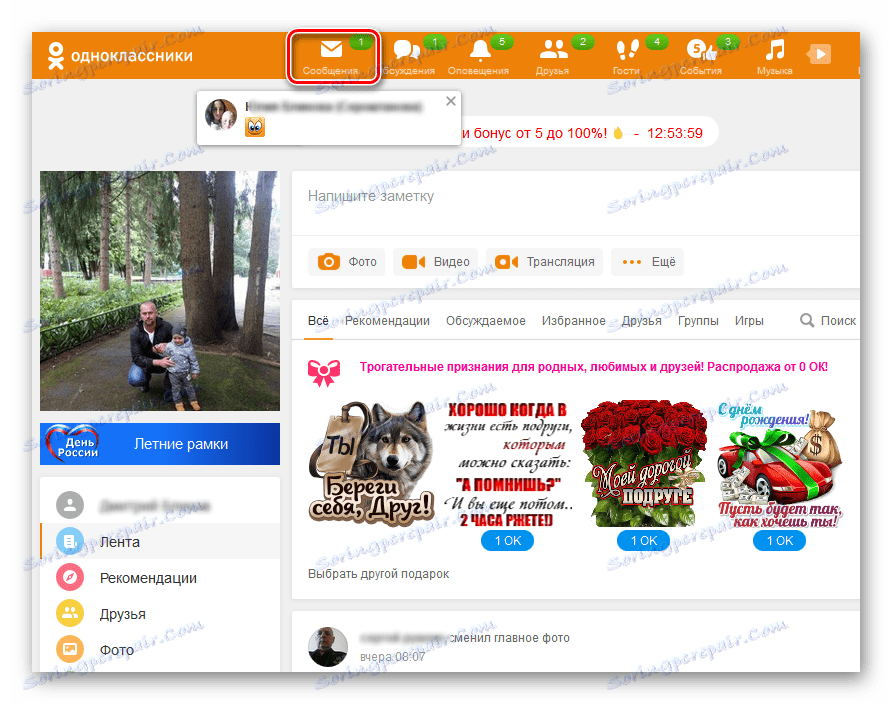This screenshot has width=892, height=704.
Task: Select the Избранное feed tab
Action: coord(573,321)
